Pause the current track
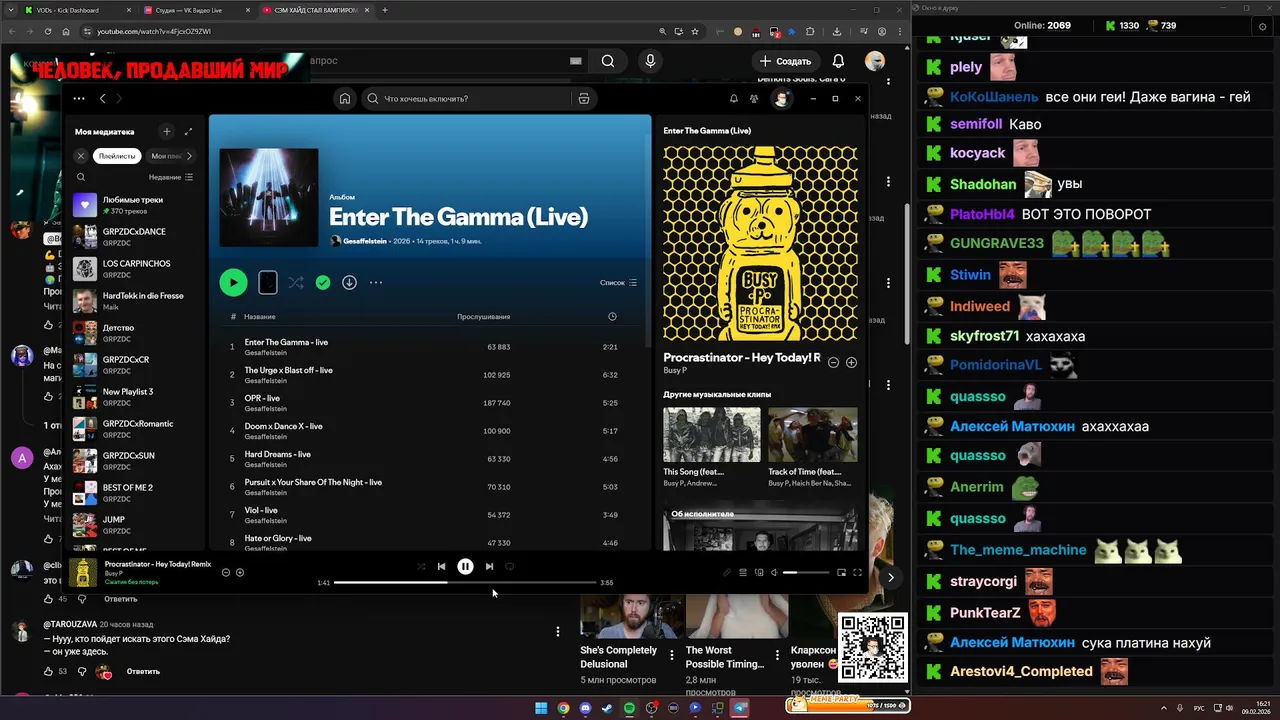Viewport: 1280px width, 720px height. pyautogui.click(x=465, y=566)
